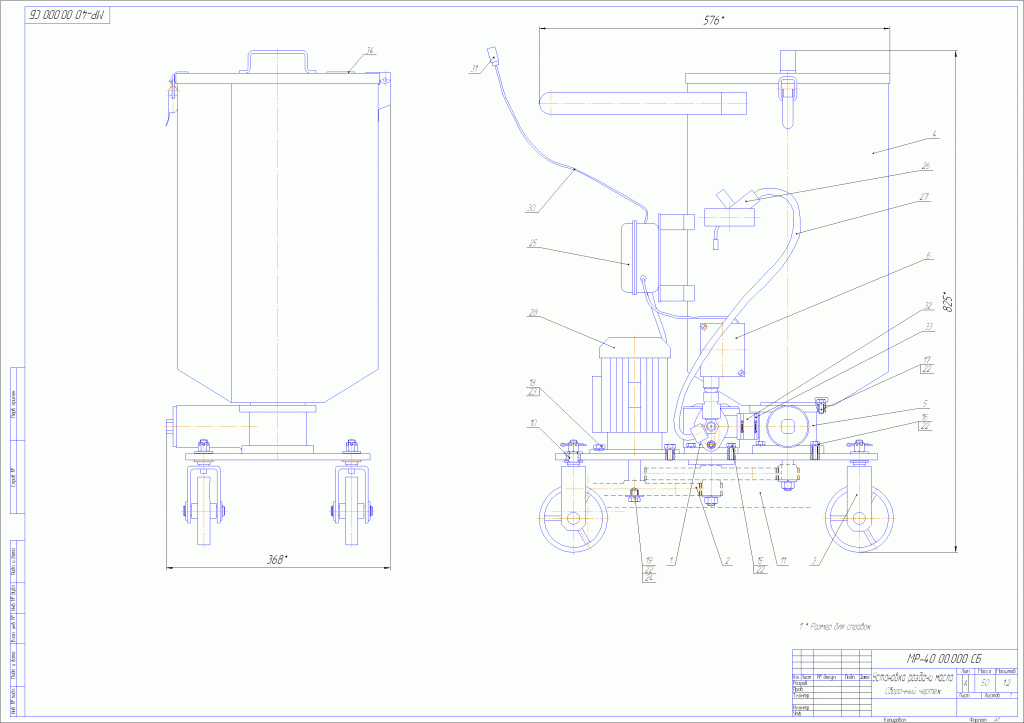Pick callout number 11 below the frame

coord(784,560)
